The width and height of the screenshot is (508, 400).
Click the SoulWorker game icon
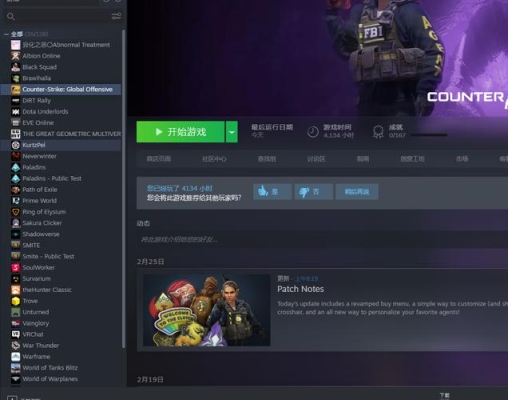click(16, 268)
